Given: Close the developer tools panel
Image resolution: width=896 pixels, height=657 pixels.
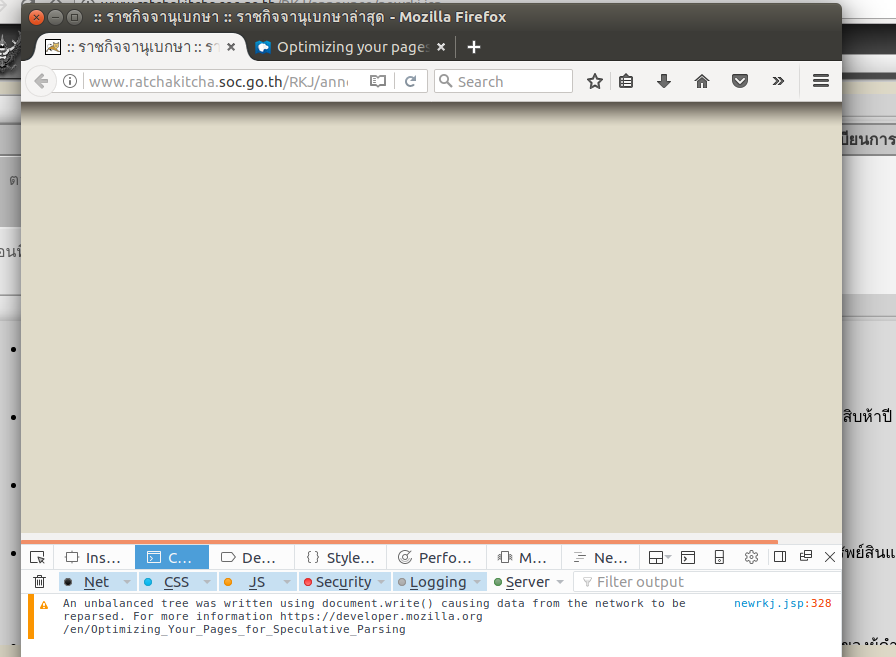Looking at the screenshot, I should click(830, 557).
